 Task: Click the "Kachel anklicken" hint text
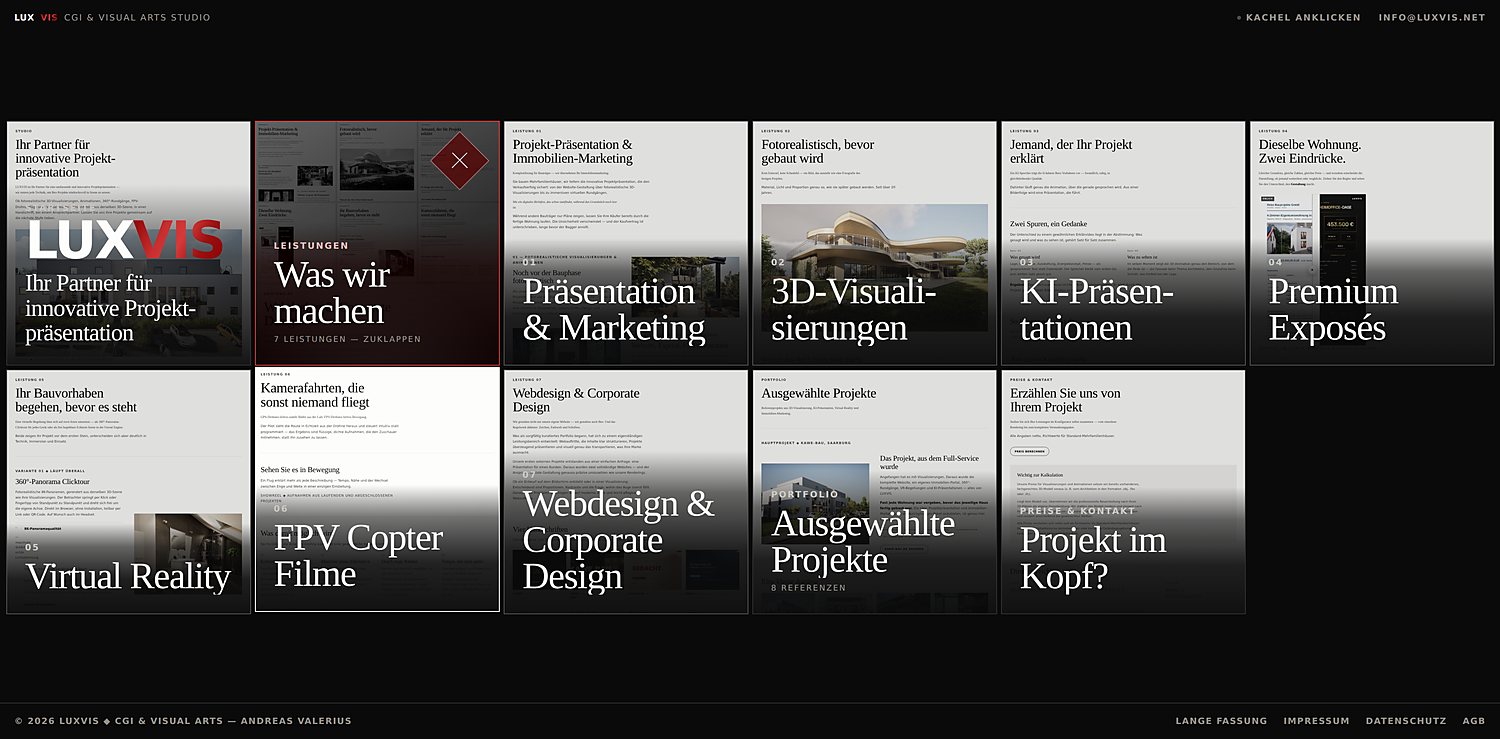tap(1303, 18)
